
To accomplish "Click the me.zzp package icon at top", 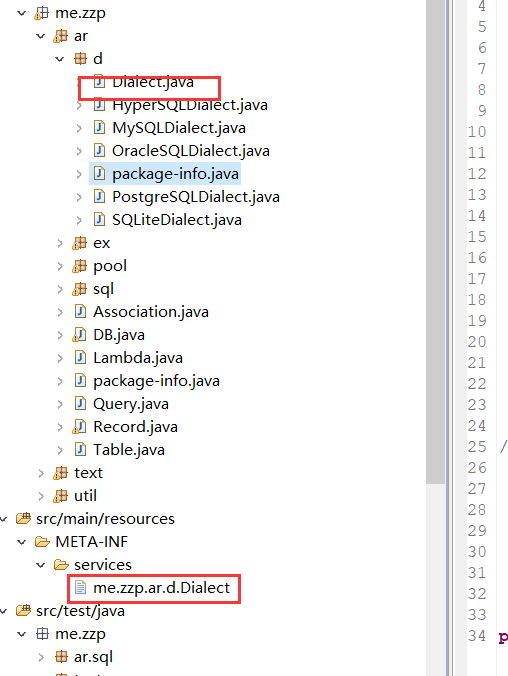I will 41,13.
